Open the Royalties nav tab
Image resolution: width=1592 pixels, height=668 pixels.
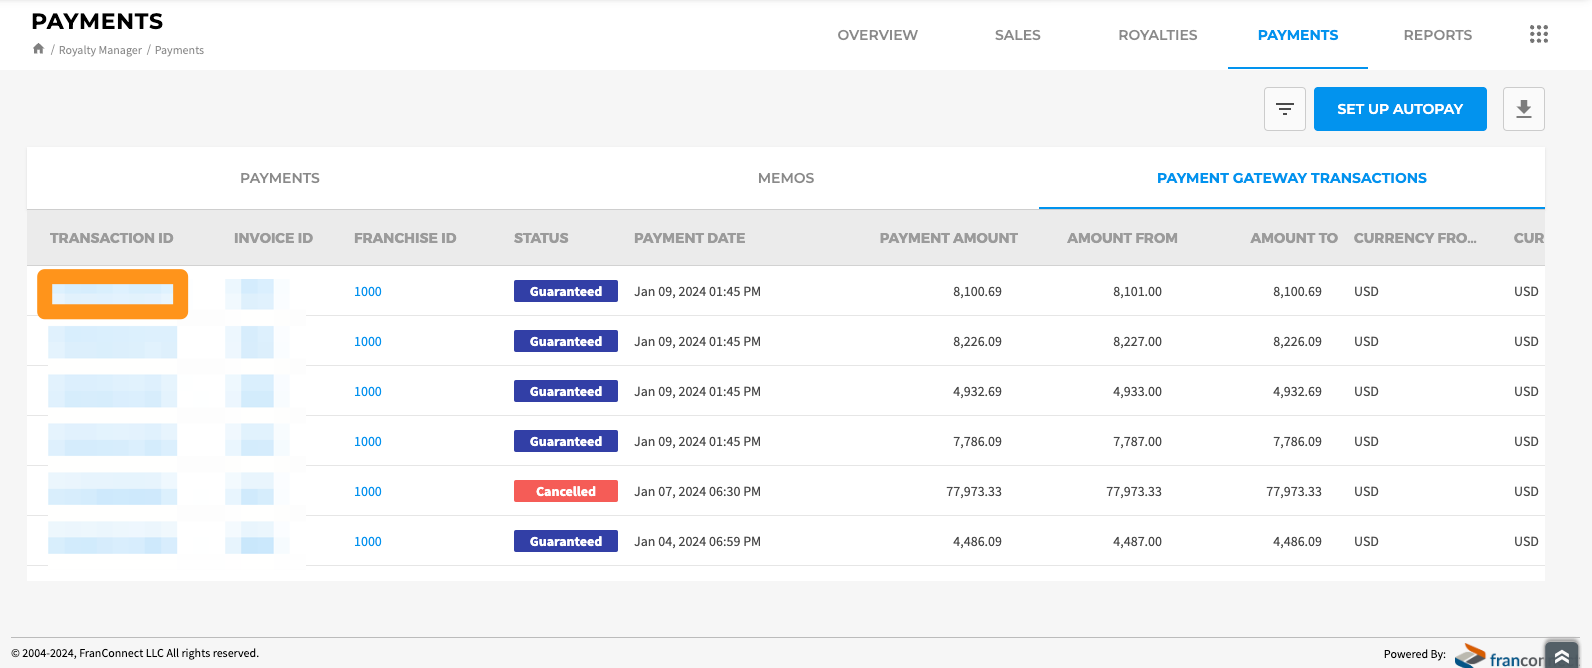click(x=1158, y=35)
